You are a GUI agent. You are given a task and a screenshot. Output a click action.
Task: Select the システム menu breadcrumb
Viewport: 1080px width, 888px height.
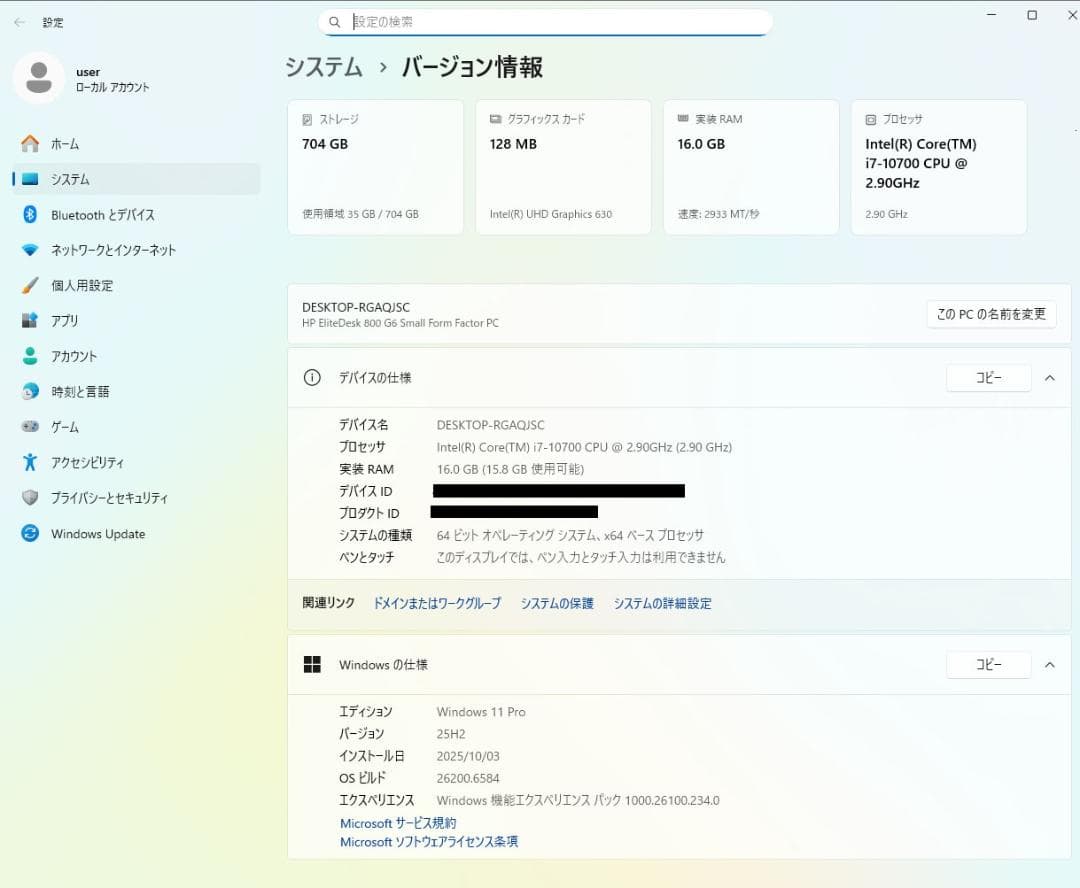[x=323, y=66]
